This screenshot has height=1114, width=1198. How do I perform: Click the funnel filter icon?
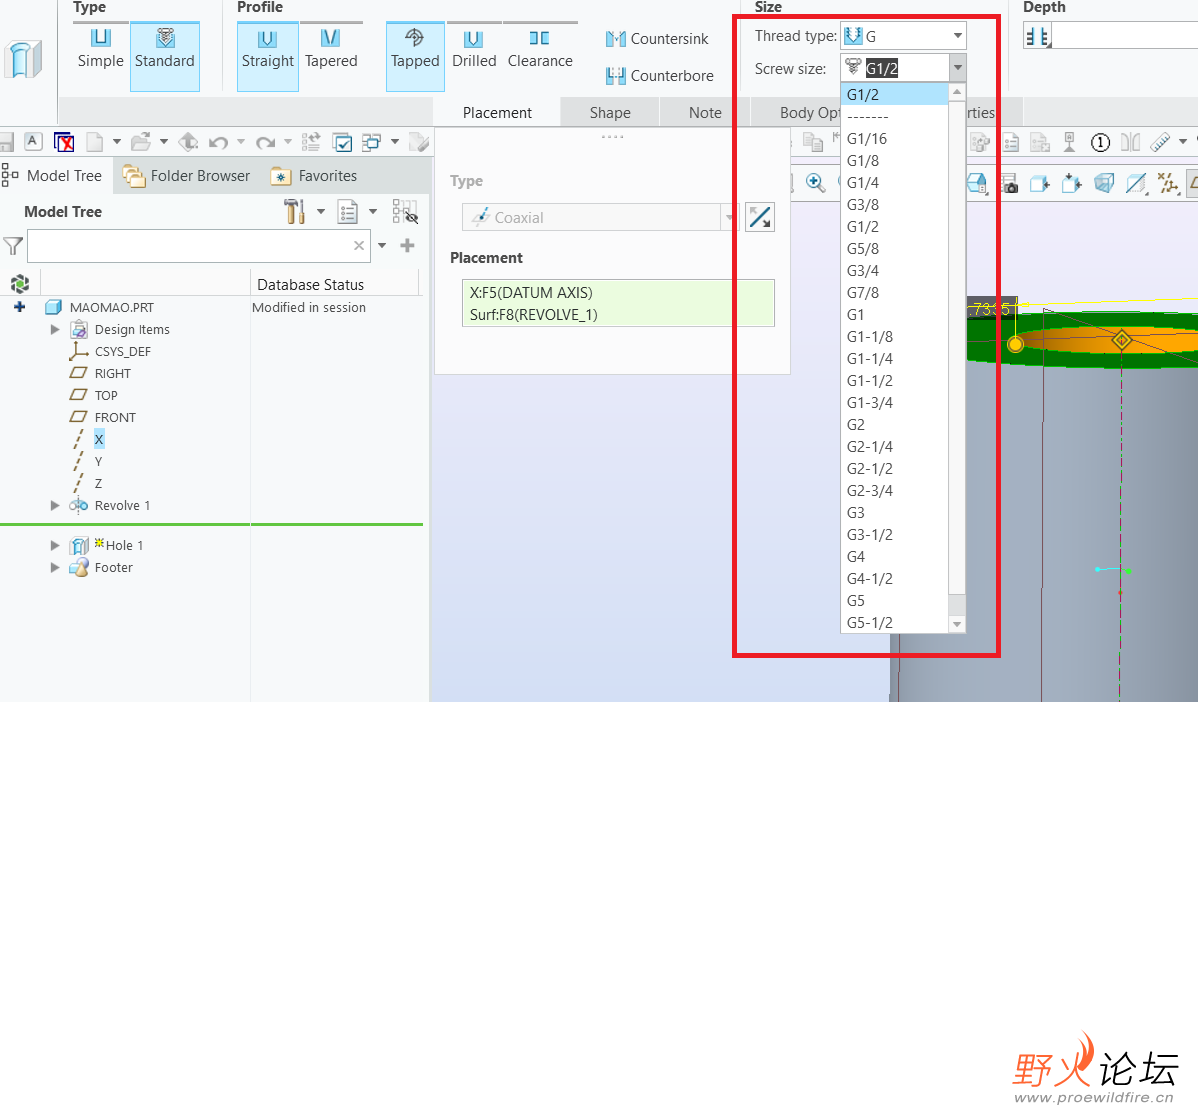[13, 245]
